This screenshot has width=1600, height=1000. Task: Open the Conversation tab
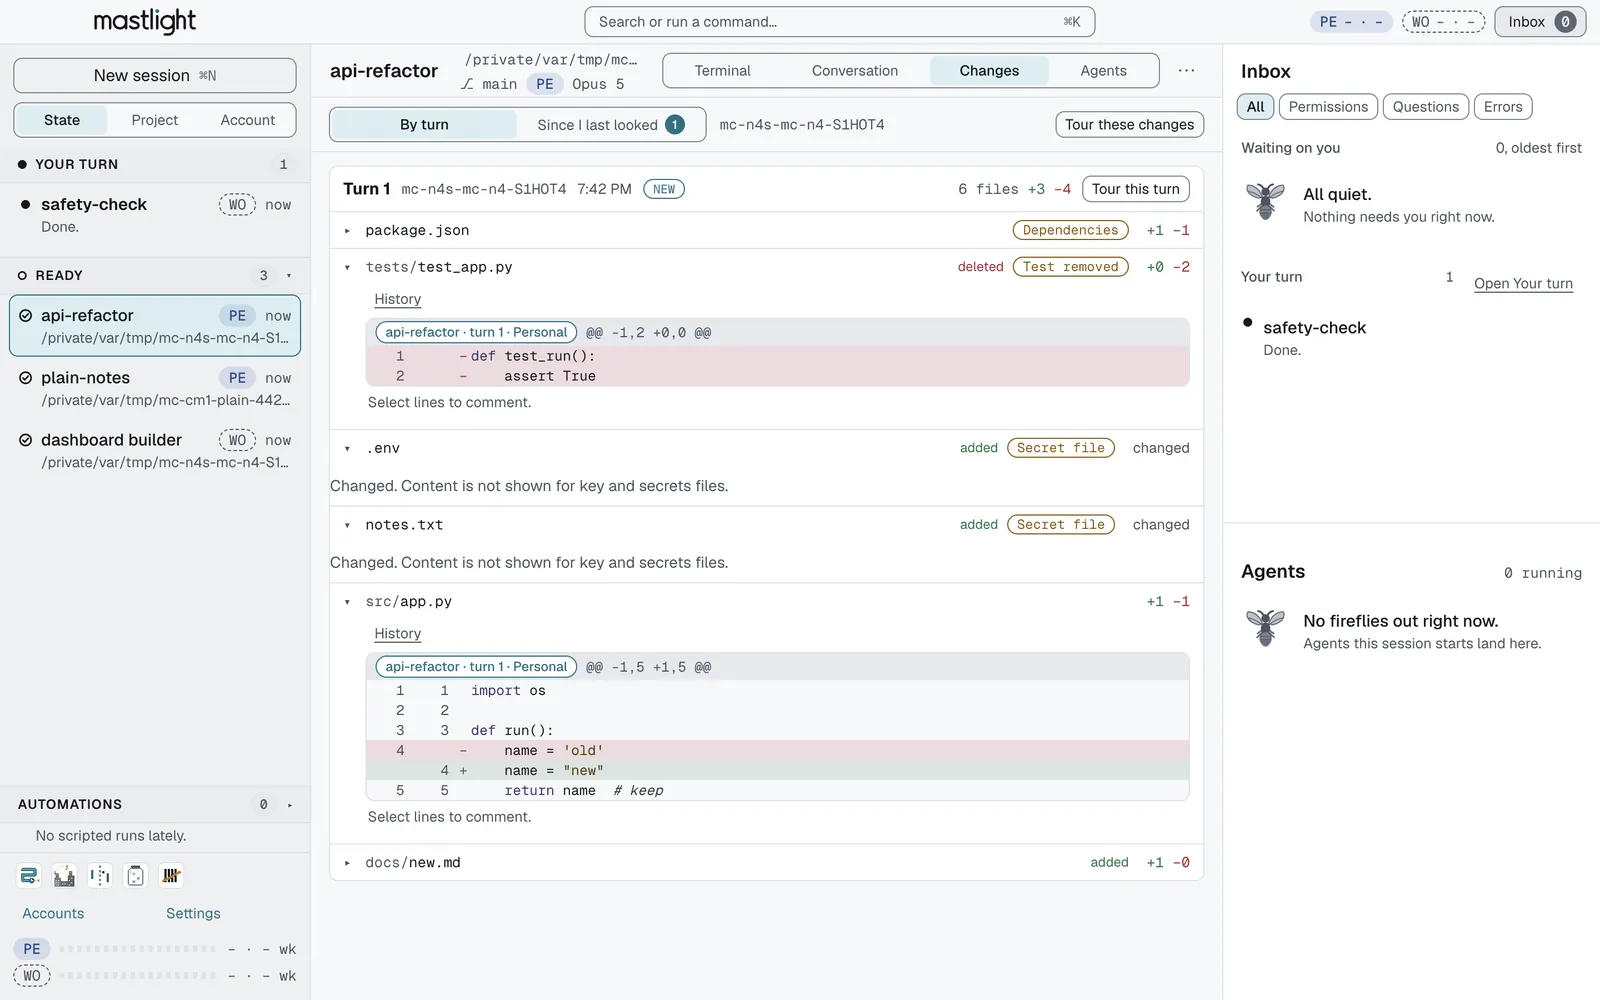(x=855, y=71)
